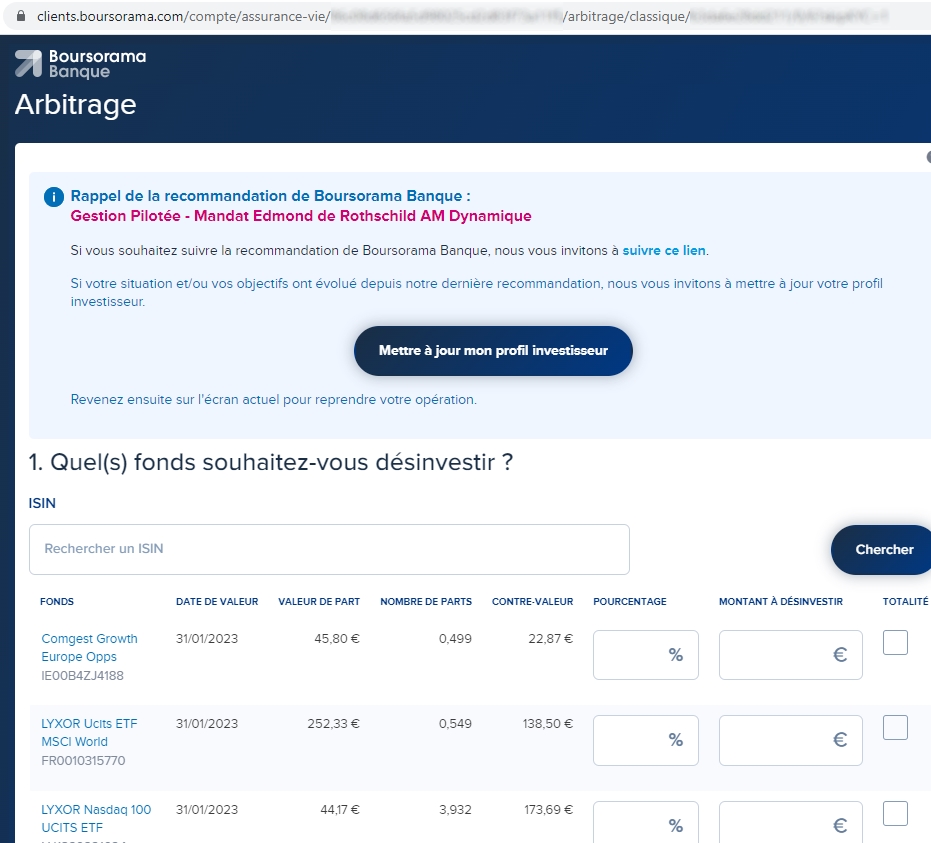Click percentage field for LYXOR MSCI World

point(645,740)
